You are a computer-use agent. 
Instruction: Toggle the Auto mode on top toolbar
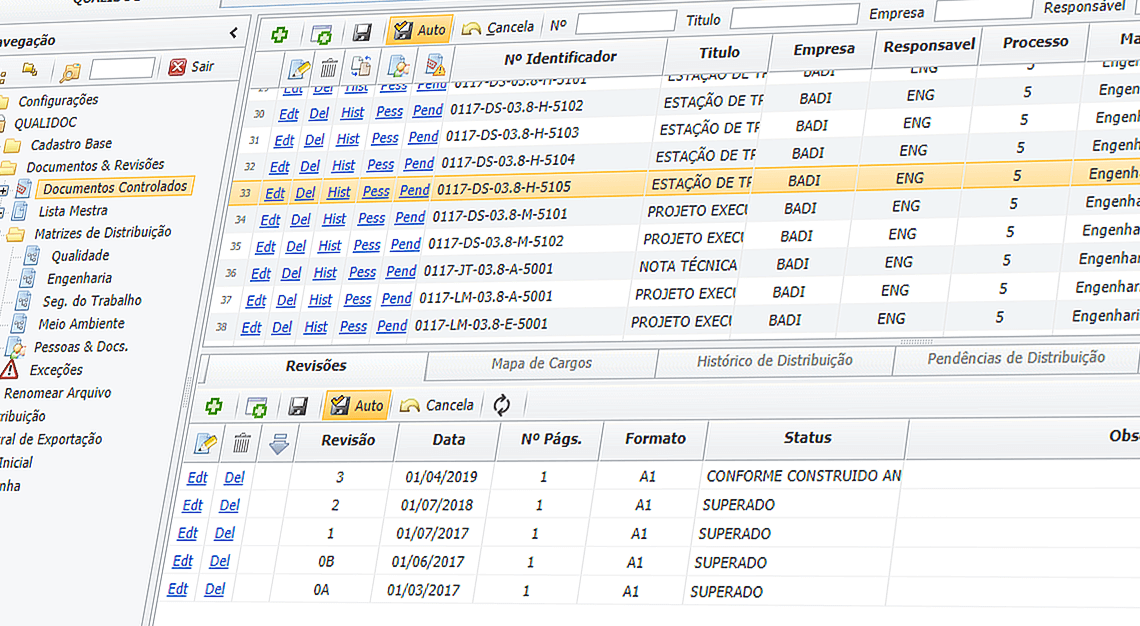(x=419, y=29)
